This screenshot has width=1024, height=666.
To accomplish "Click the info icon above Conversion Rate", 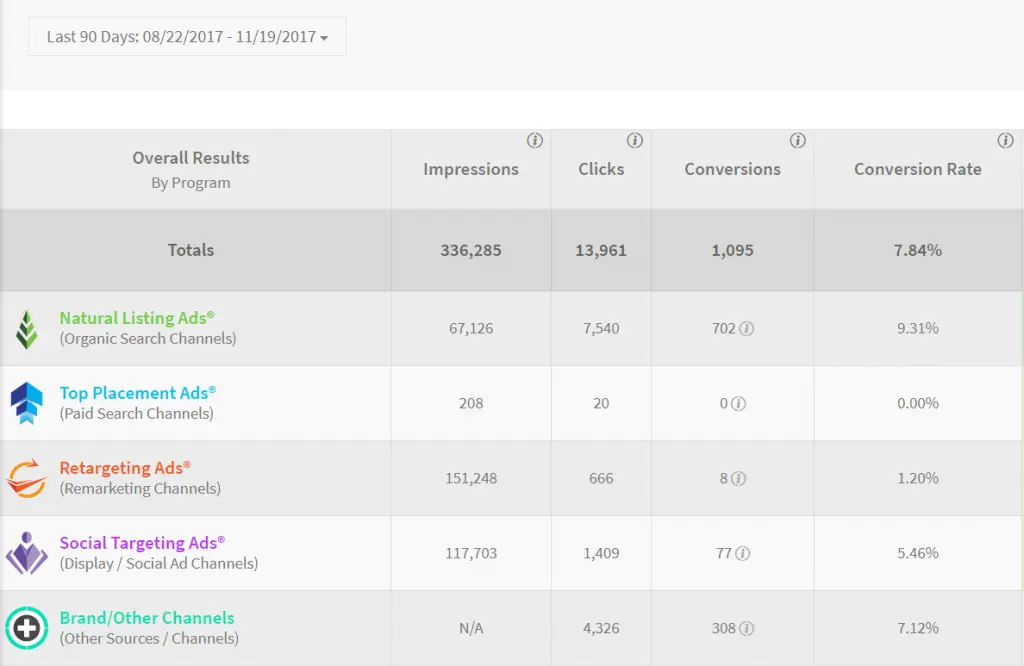I will coord(1005,141).
